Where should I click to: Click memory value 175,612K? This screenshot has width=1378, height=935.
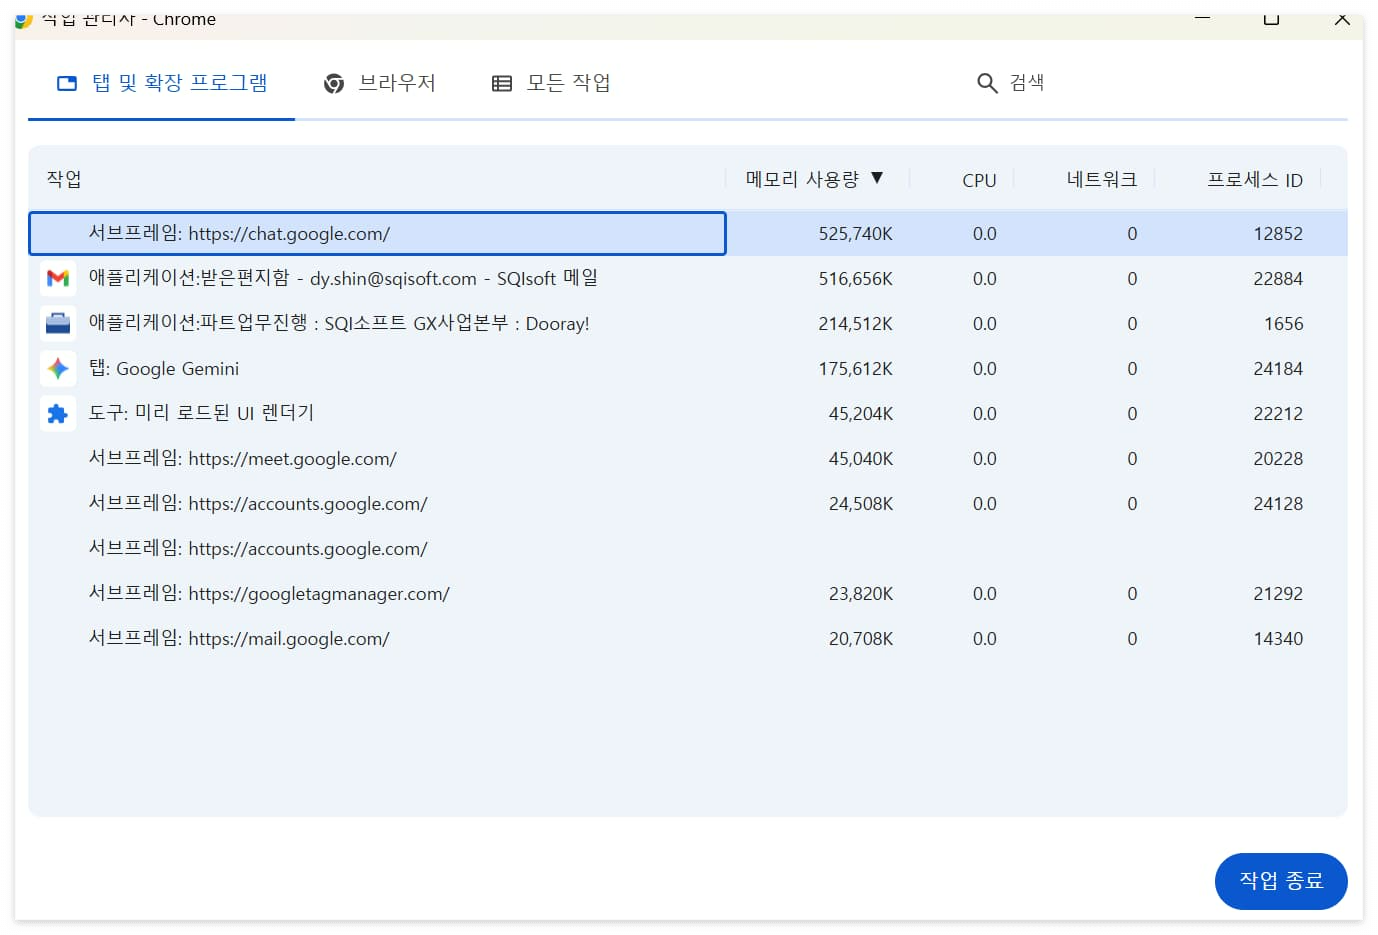click(855, 369)
